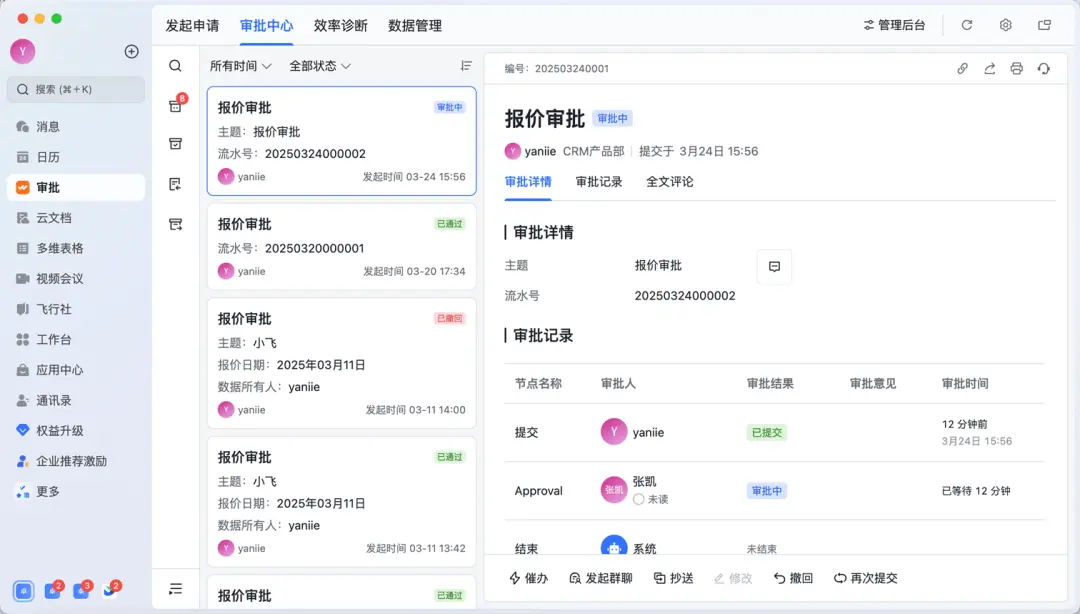Click the comment icon beside 主题 field
Image resolution: width=1080 pixels, height=614 pixels.
point(774,267)
